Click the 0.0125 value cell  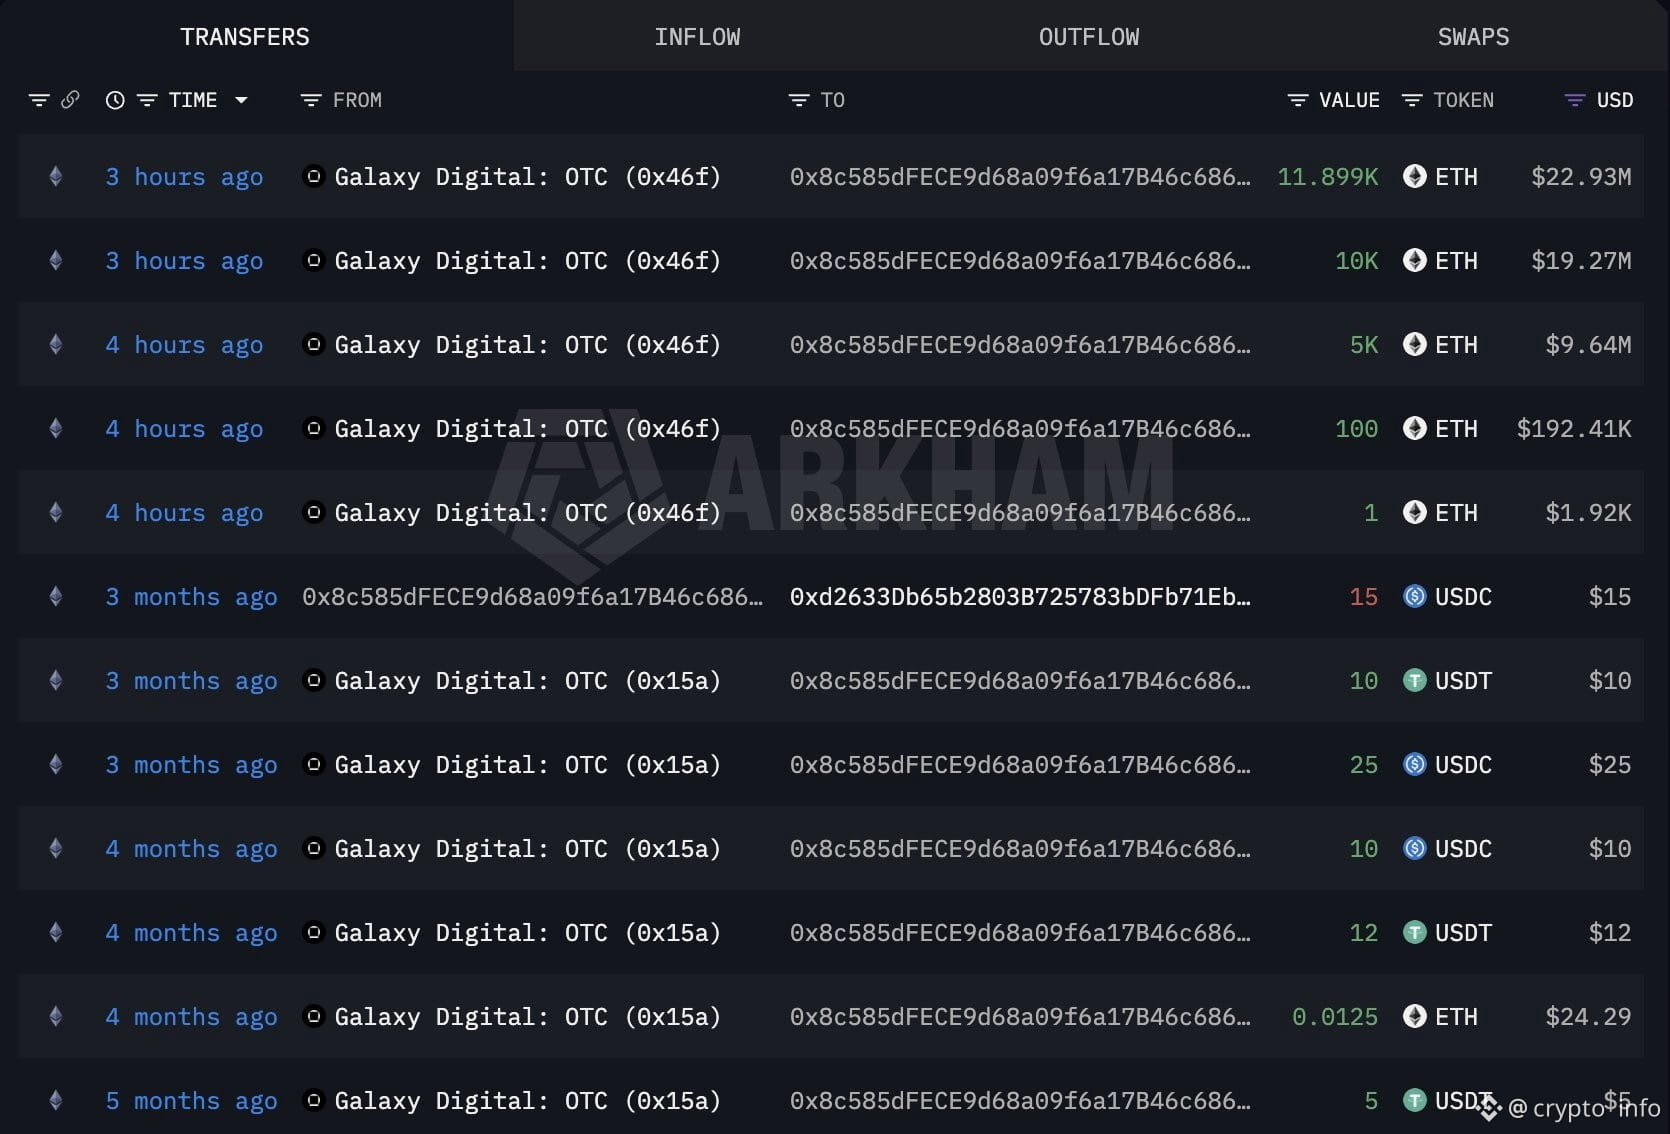click(x=1335, y=1017)
